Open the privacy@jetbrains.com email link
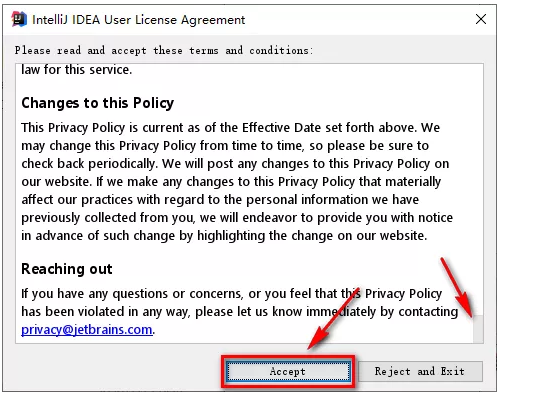 (87, 330)
